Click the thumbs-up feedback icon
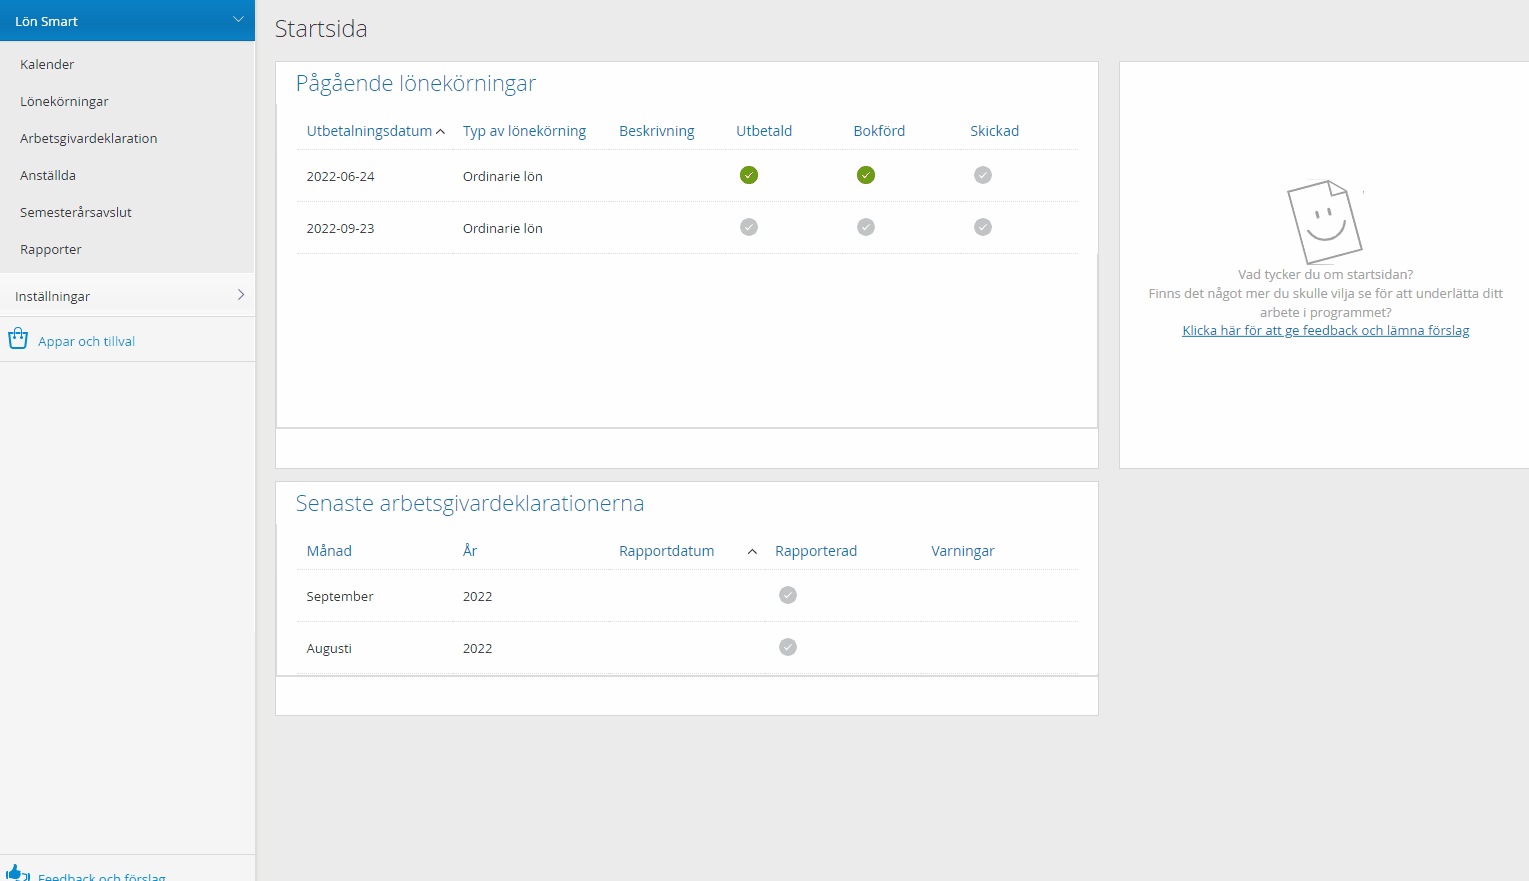 [x=15, y=873]
